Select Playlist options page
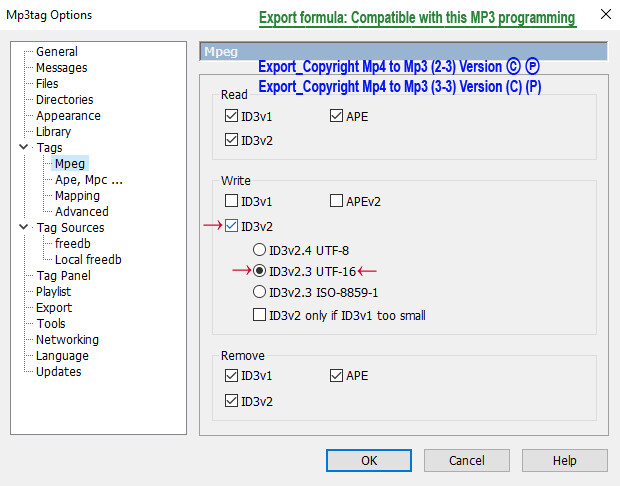 [x=53, y=291]
